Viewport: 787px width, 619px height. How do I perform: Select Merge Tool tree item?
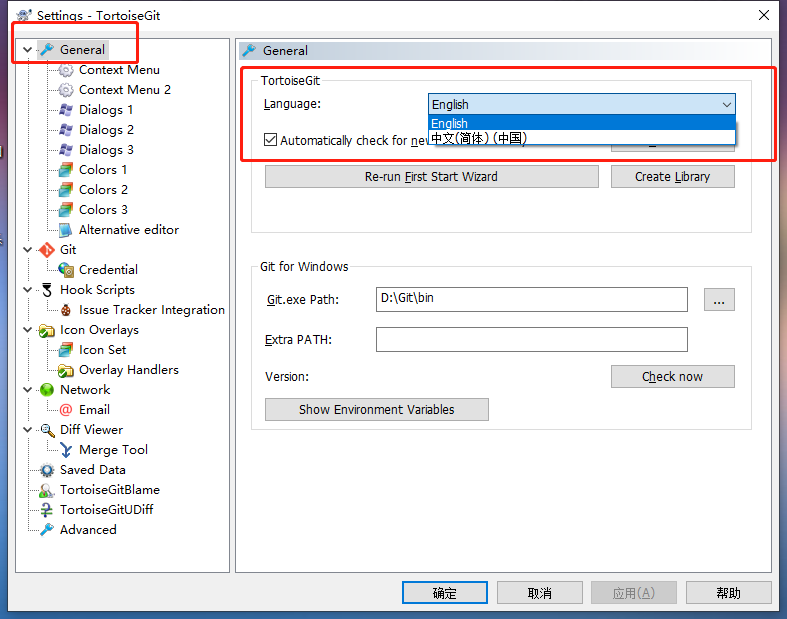[113, 450]
